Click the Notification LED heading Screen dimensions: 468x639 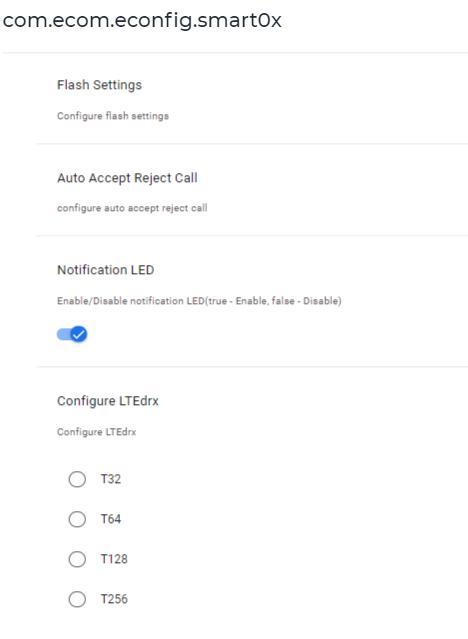click(106, 270)
